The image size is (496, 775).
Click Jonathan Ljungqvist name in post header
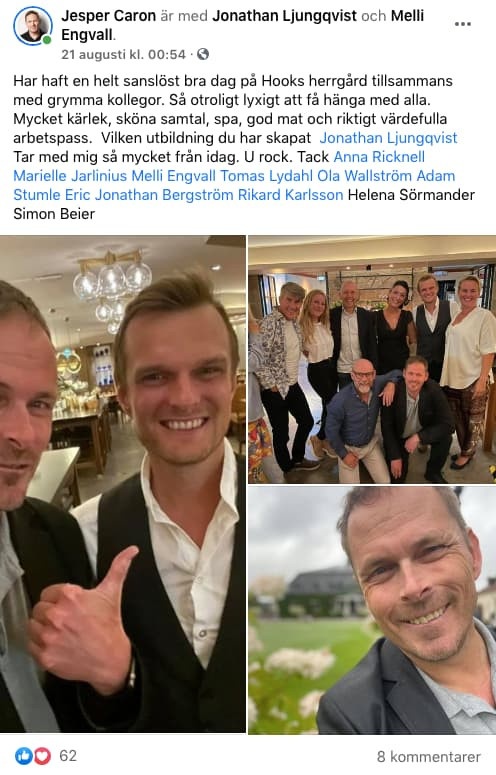(x=285, y=16)
